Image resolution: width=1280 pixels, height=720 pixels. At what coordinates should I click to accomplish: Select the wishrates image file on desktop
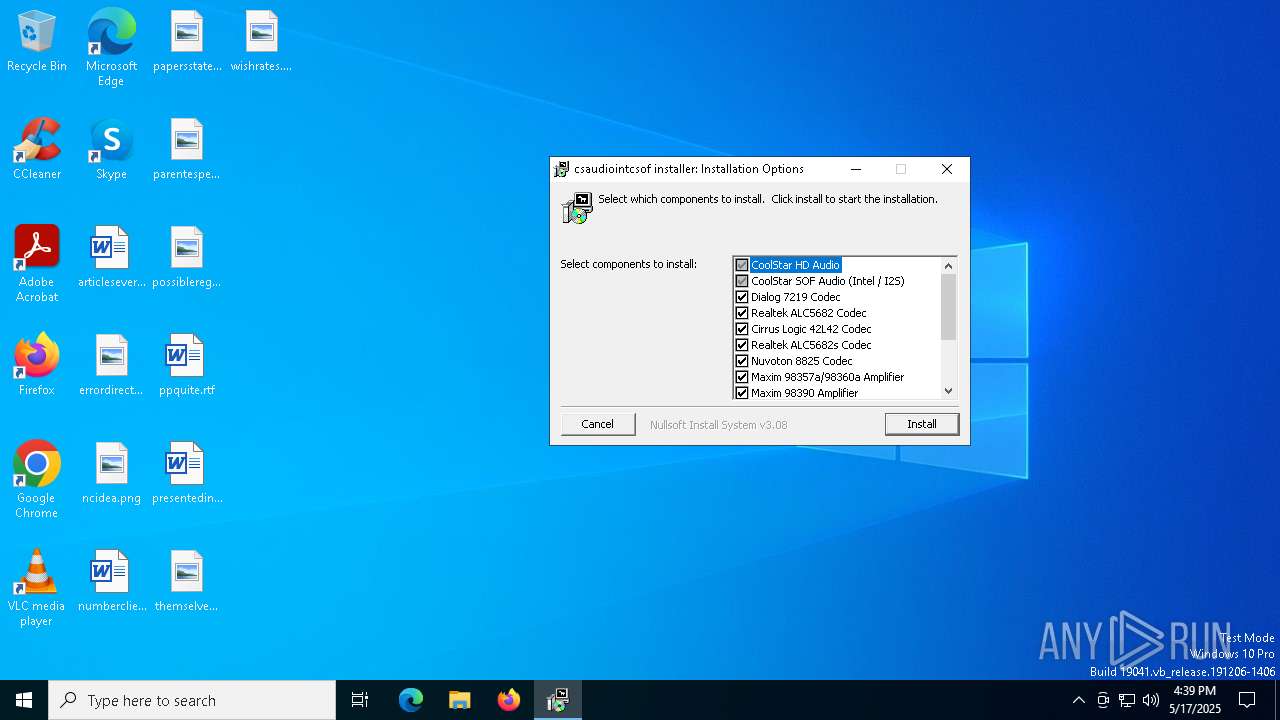click(x=261, y=42)
